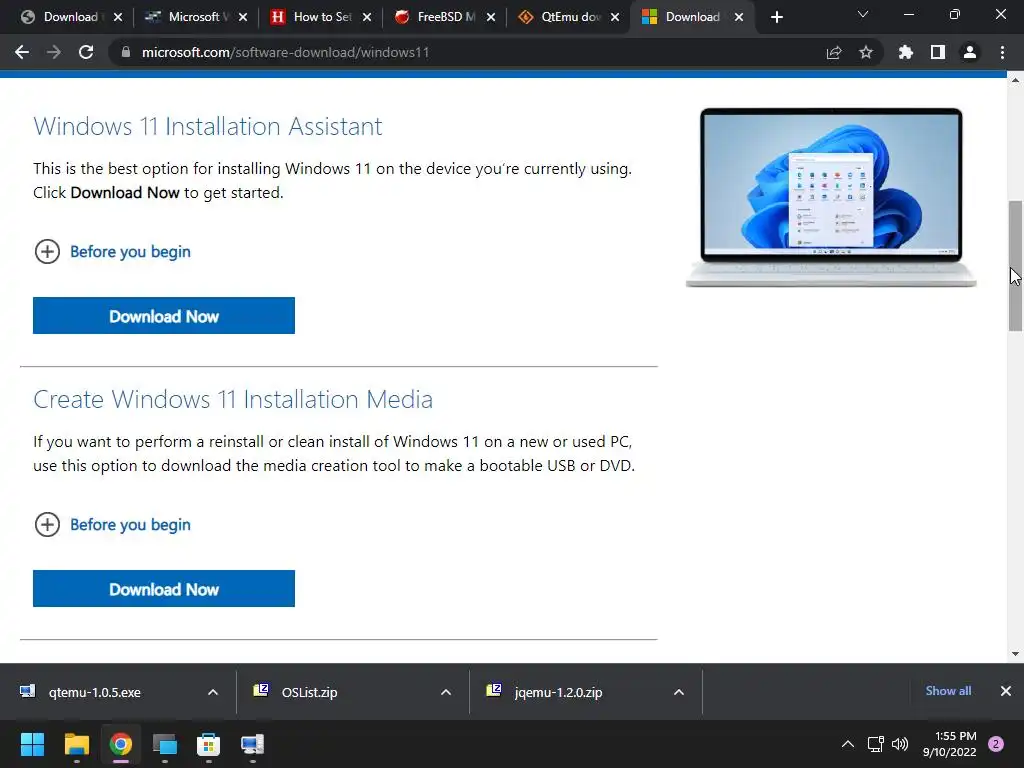1024x768 pixels.
Task: Click the browser forward arrow
Action: [x=54, y=52]
